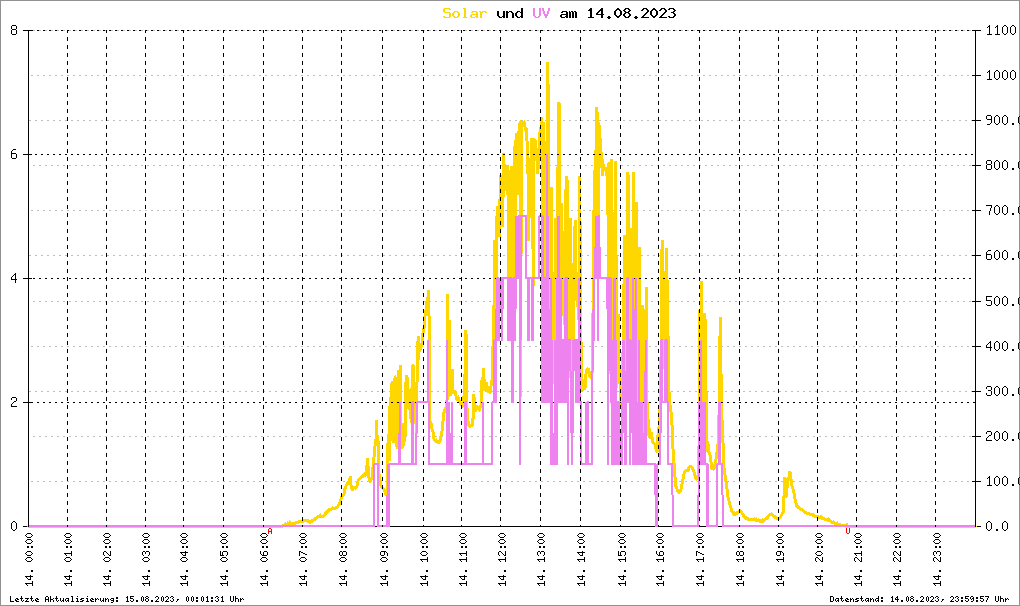The image size is (1020, 606).
Task: Click the right axis value 0.0
Action: click(994, 526)
